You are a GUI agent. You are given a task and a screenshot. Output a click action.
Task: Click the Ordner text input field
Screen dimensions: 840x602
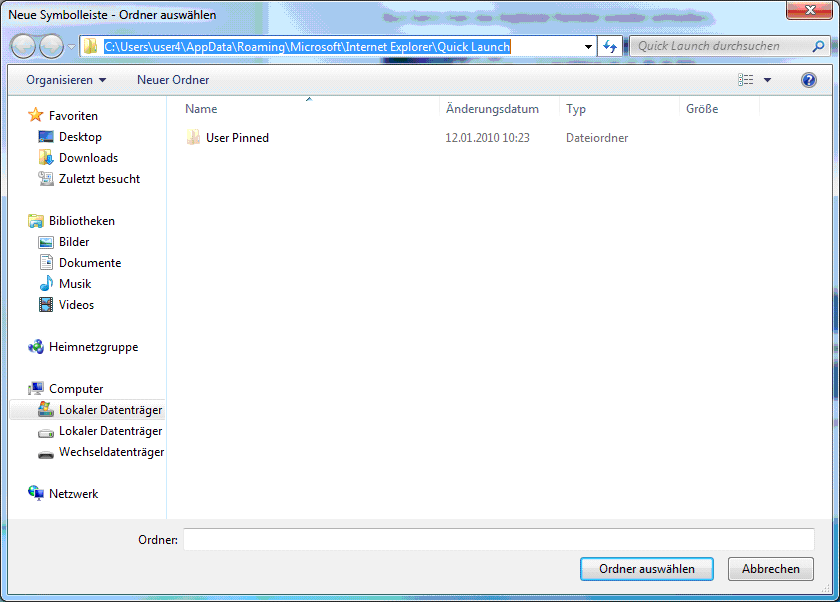pyautogui.click(x=498, y=540)
